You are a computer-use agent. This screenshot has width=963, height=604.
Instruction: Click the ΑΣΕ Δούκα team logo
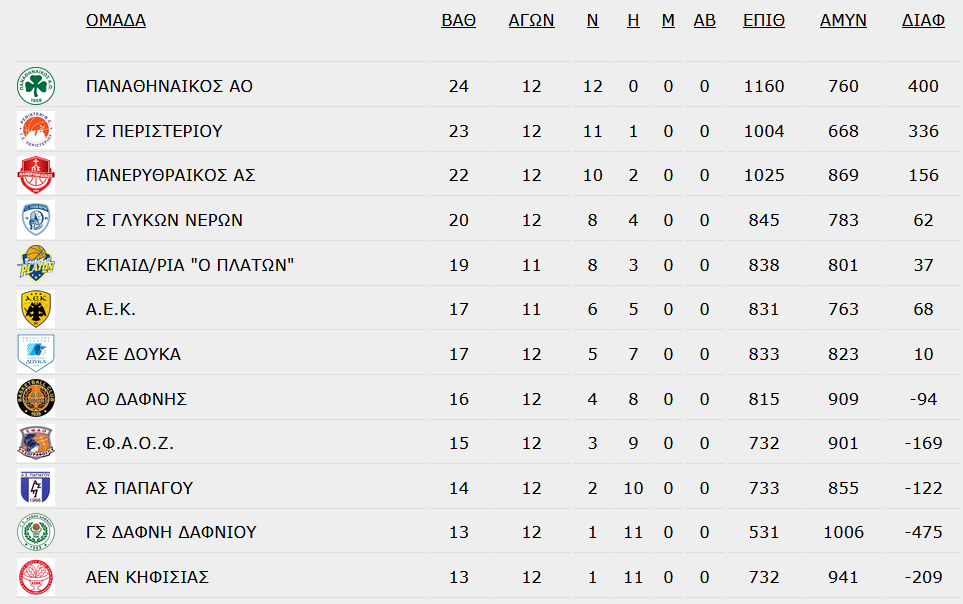(x=36, y=353)
